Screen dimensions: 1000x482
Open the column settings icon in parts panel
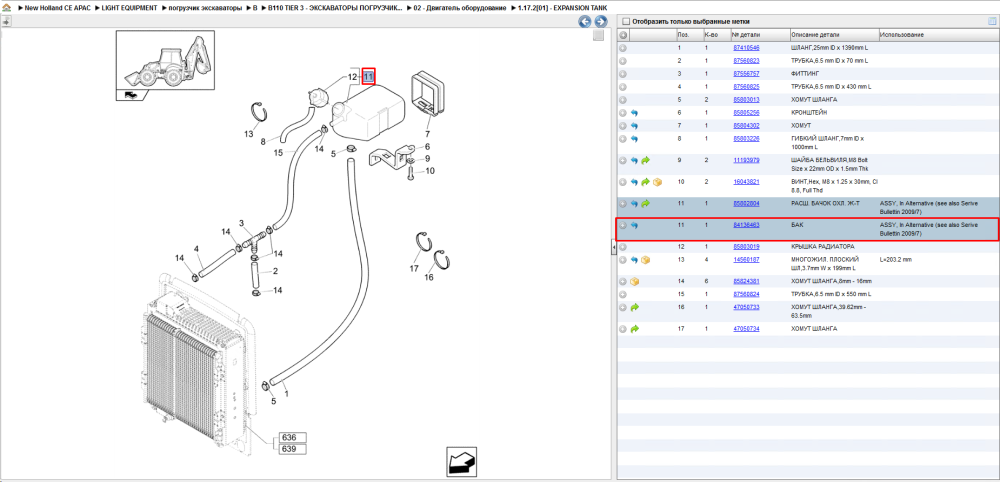[992, 21]
